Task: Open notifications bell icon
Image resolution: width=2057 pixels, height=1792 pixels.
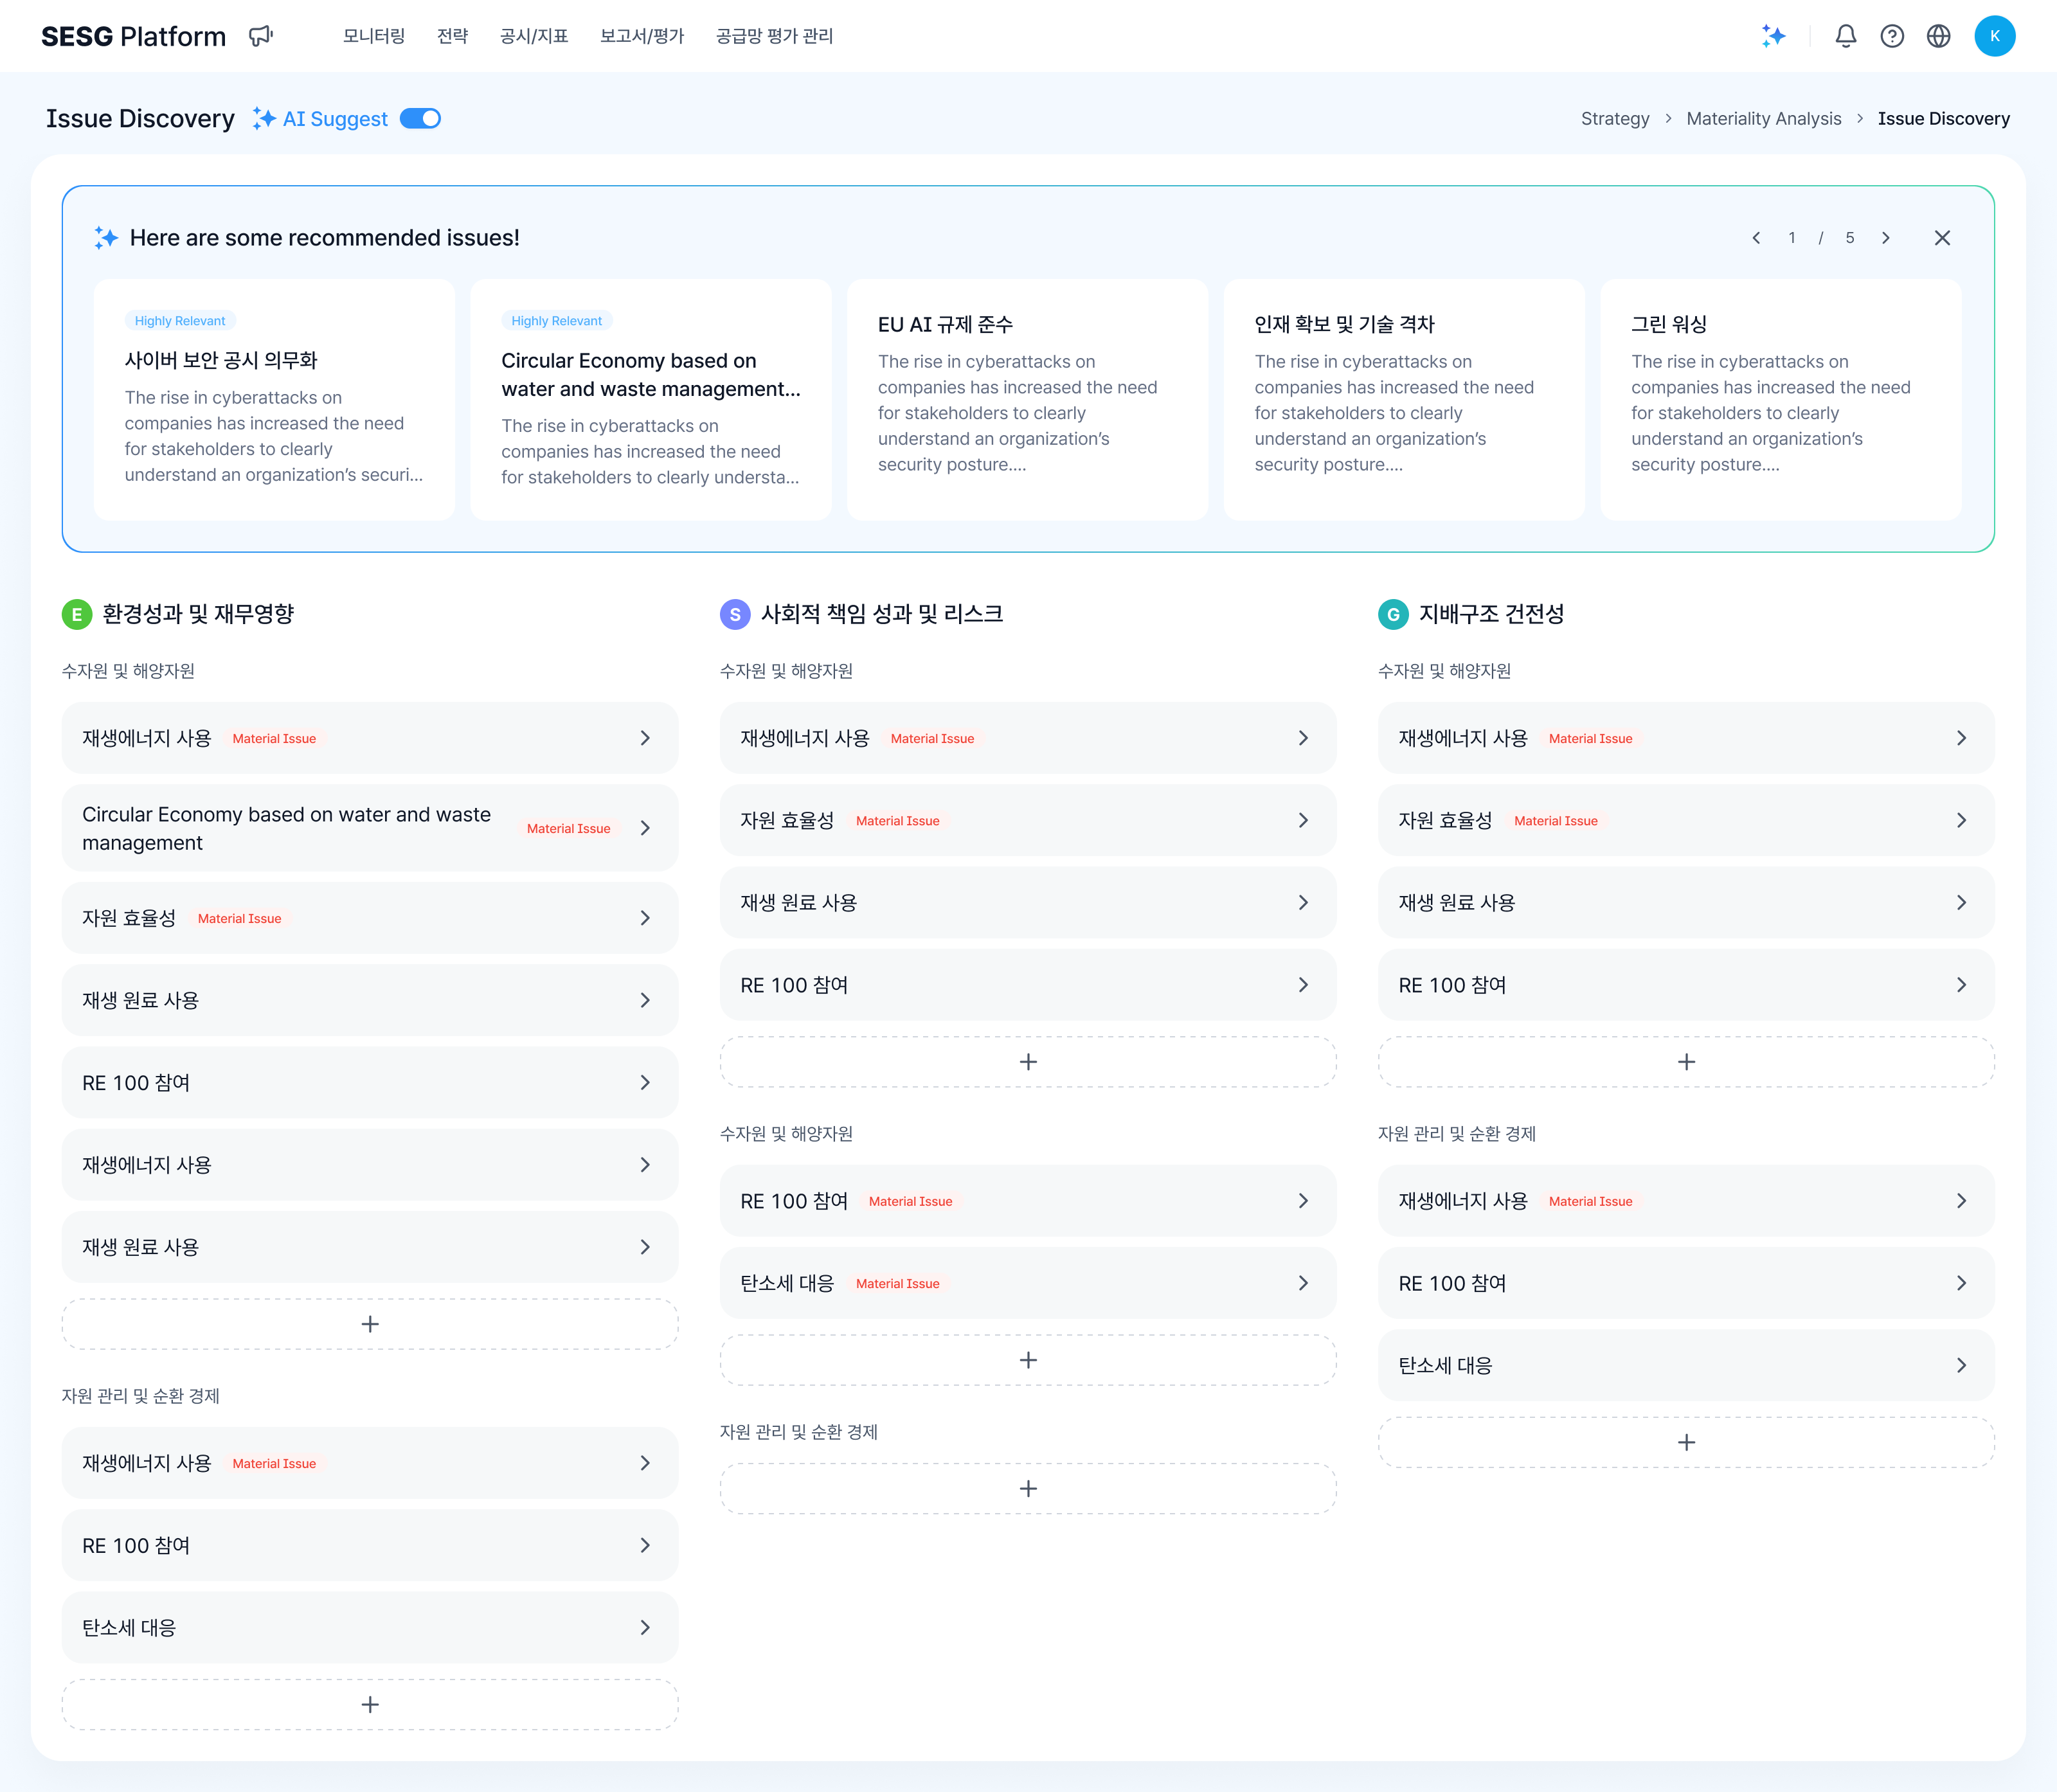Action: (1845, 36)
